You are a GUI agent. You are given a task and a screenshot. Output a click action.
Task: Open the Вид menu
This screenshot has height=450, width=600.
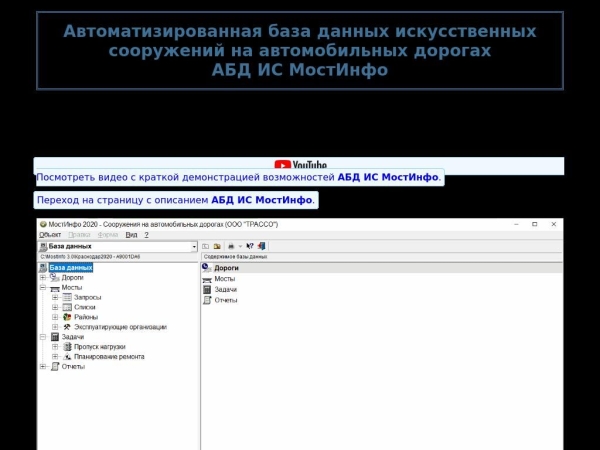tap(131, 235)
